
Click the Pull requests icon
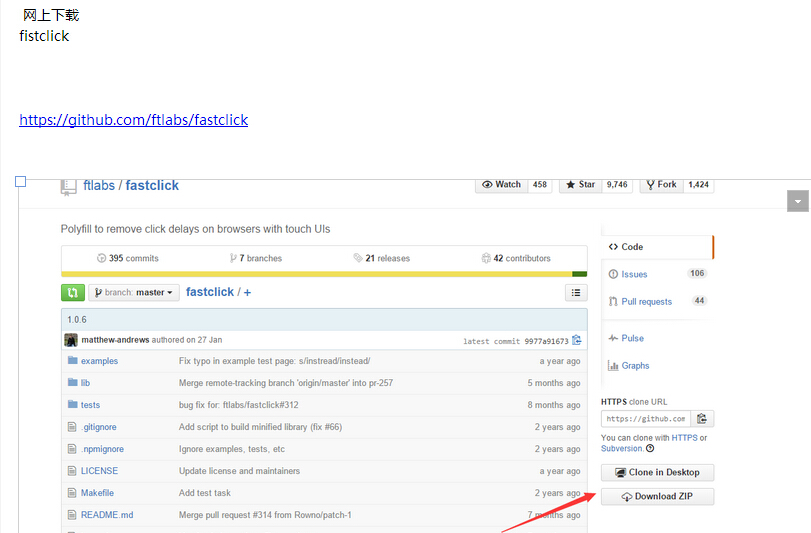tap(613, 301)
